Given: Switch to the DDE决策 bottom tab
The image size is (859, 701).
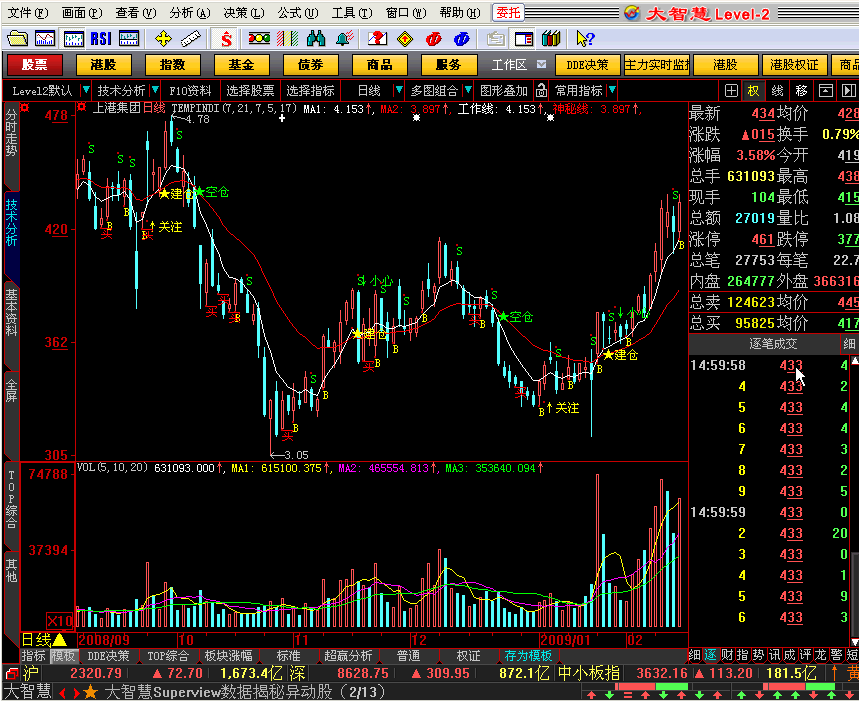Looking at the screenshot, I should click(x=108, y=656).
